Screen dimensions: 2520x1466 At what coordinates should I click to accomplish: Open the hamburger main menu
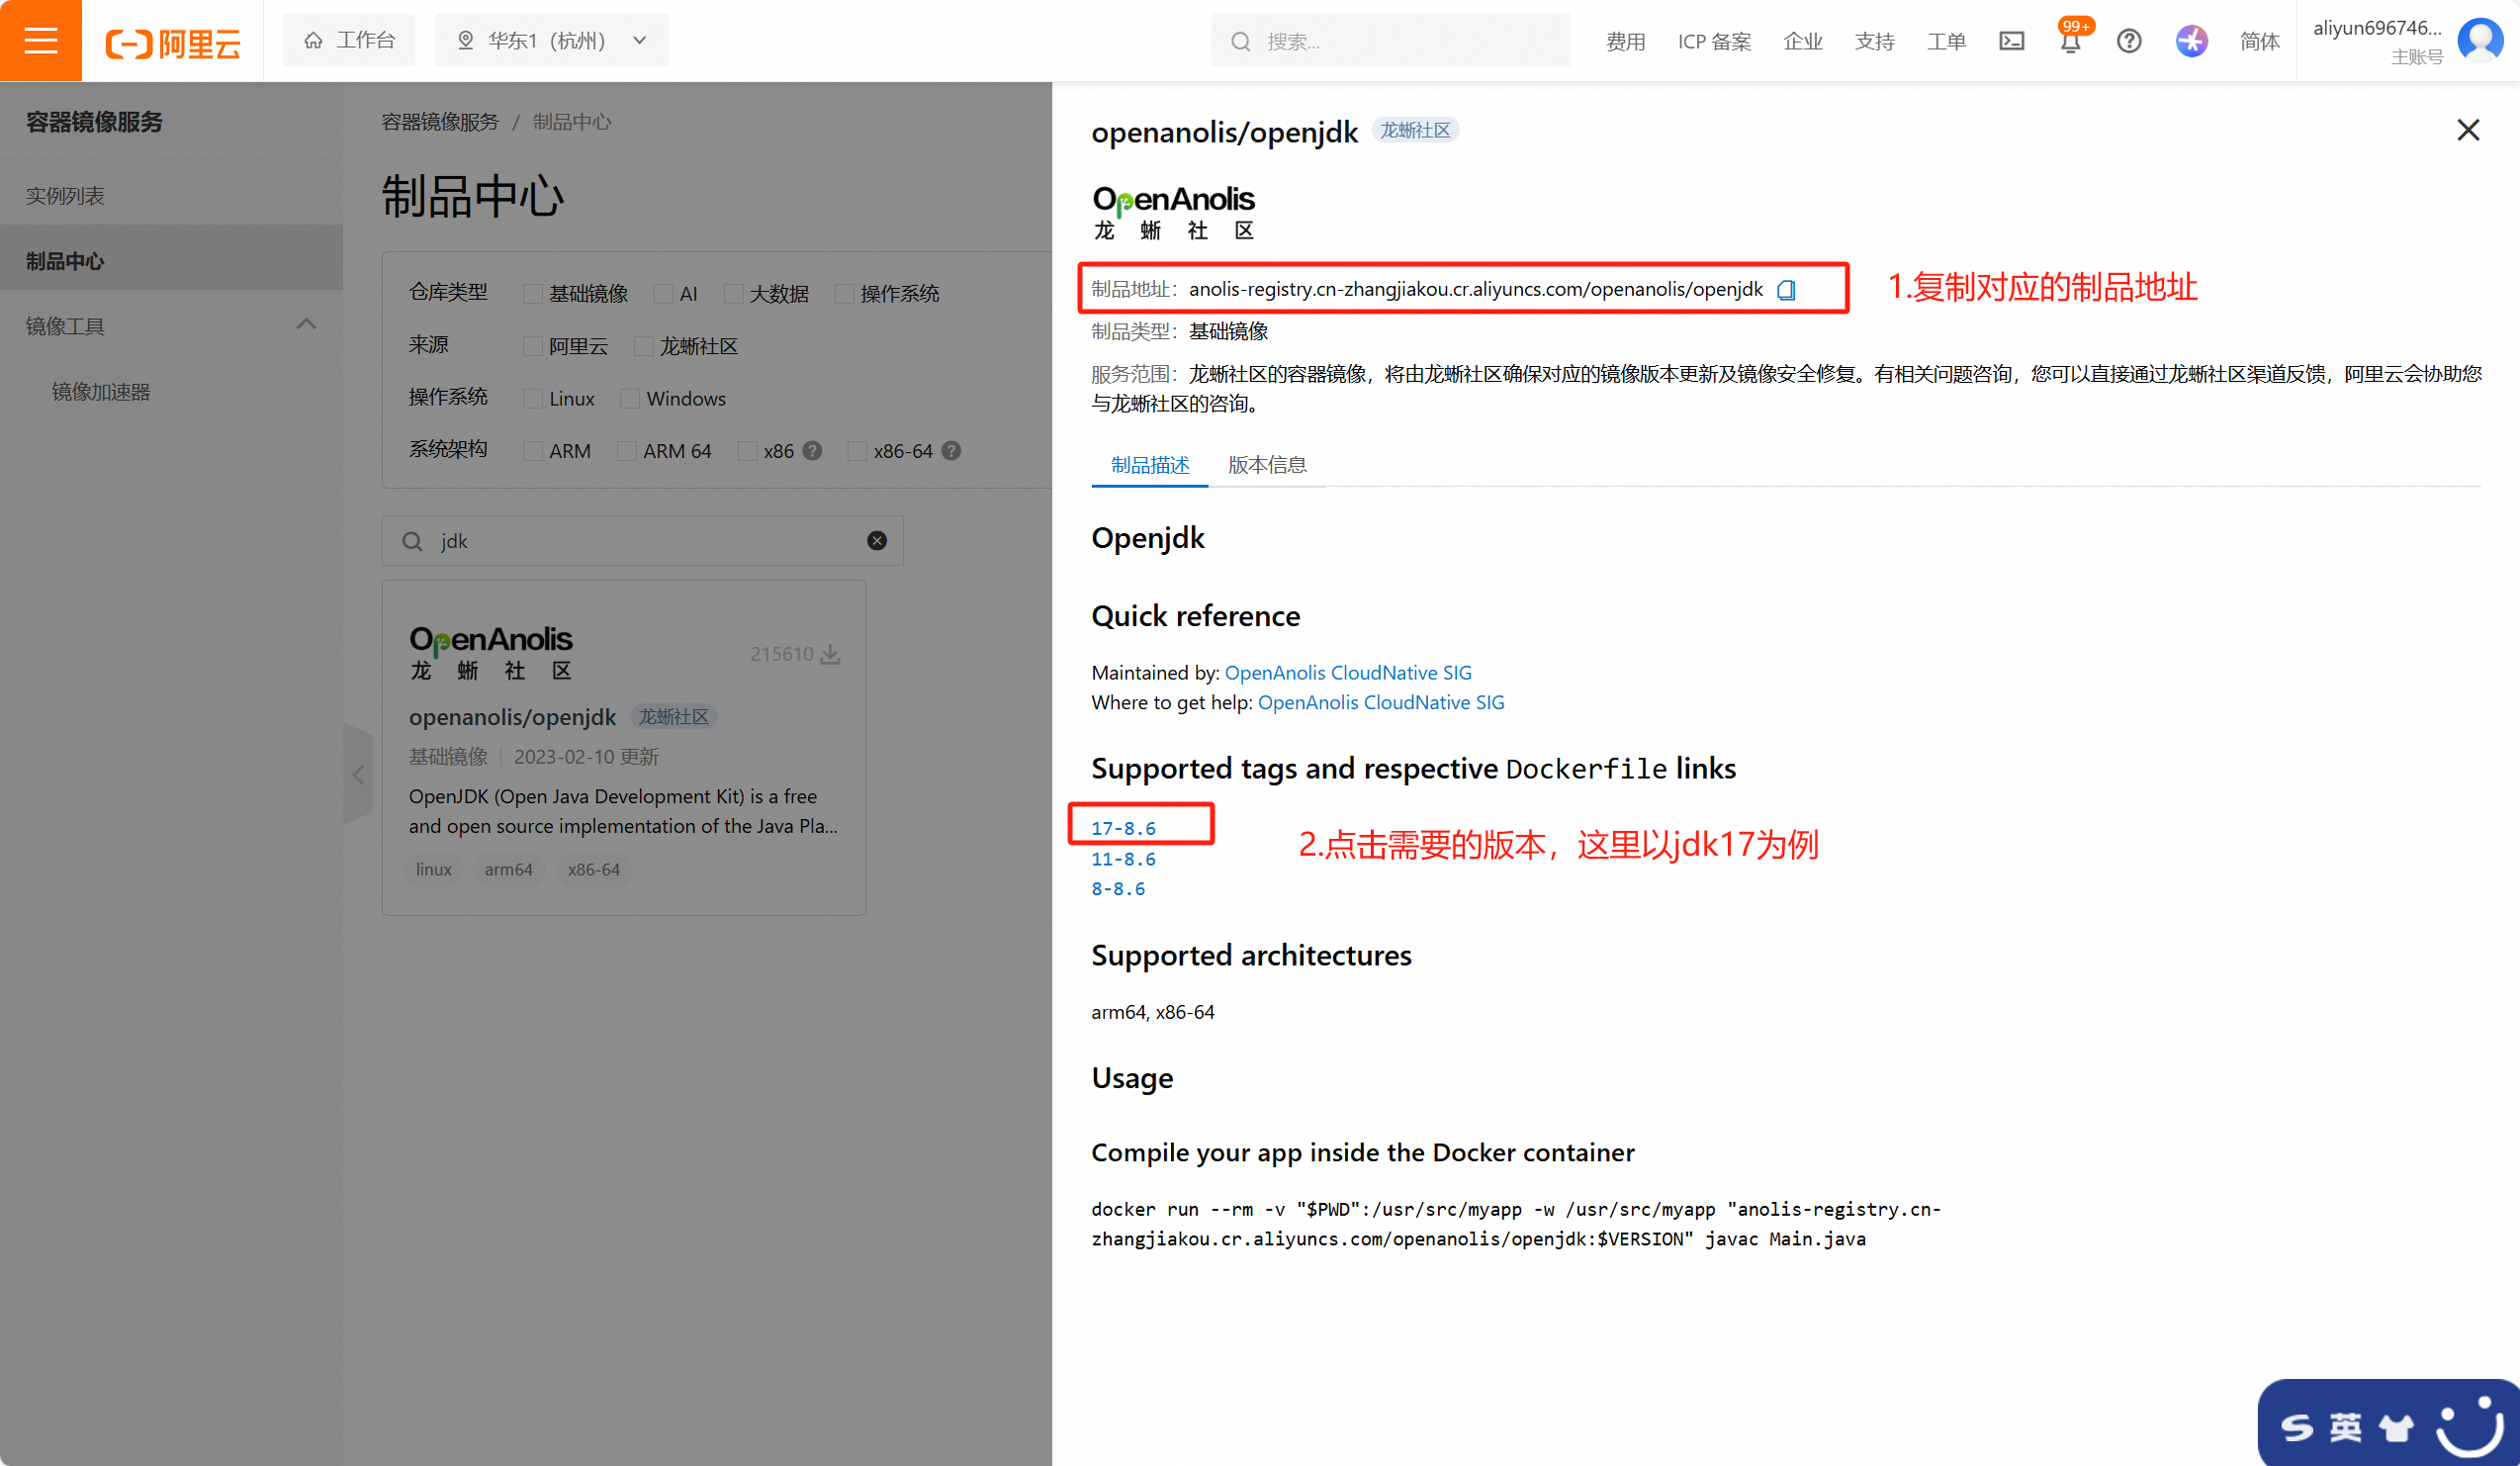coord(40,40)
